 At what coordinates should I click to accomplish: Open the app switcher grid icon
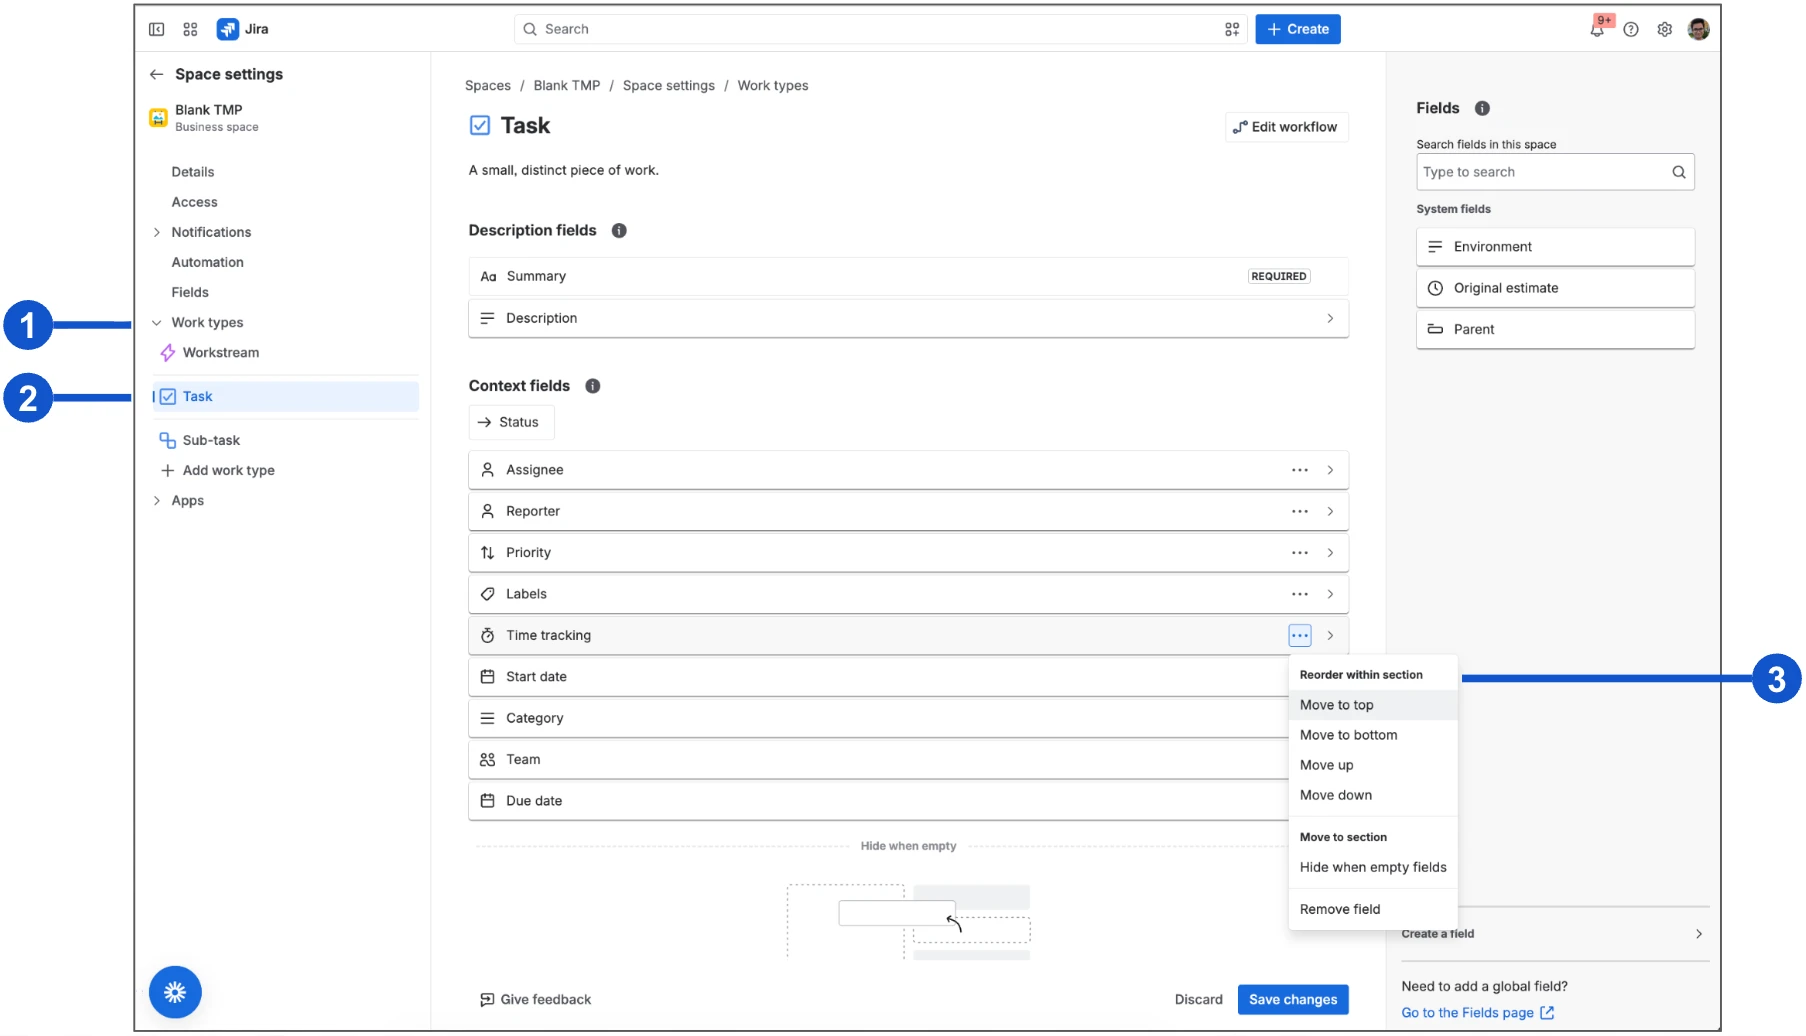[190, 29]
